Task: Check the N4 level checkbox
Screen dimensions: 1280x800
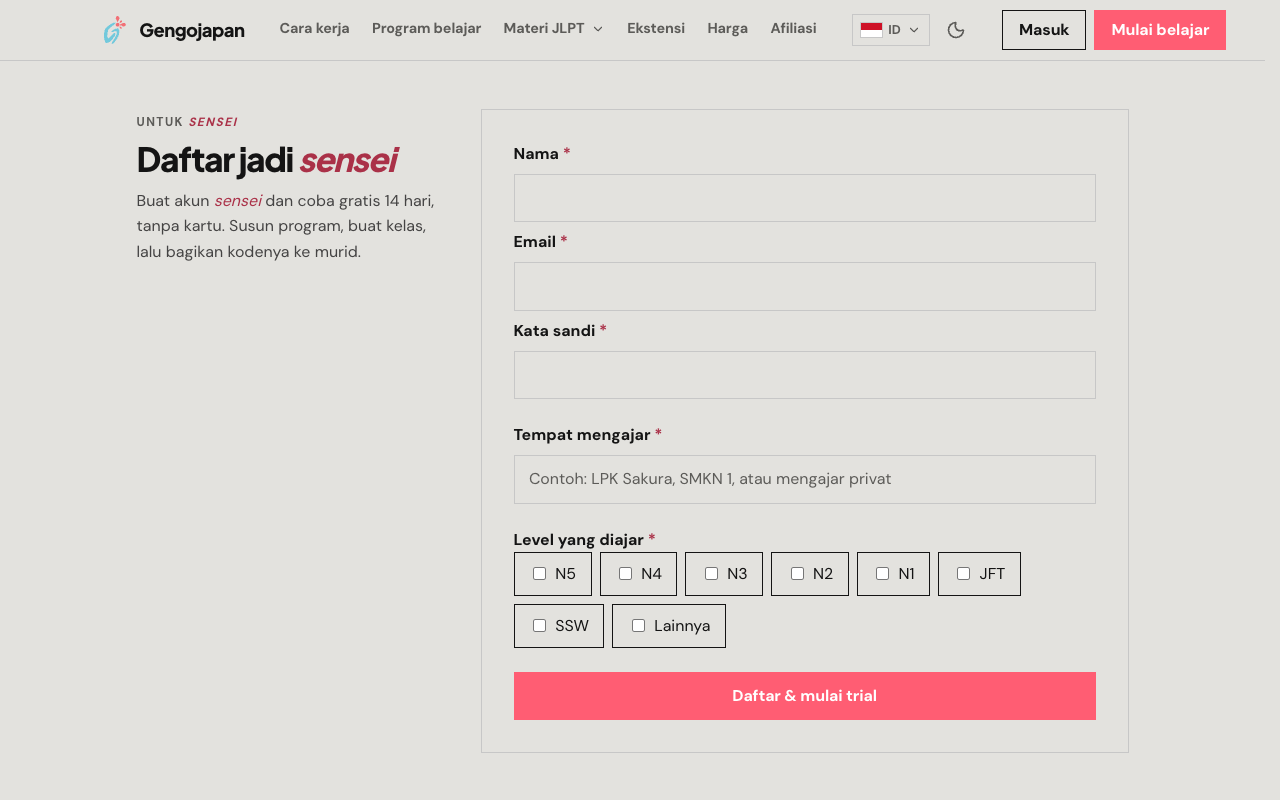Action: pyautogui.click(x=626, y=574)
